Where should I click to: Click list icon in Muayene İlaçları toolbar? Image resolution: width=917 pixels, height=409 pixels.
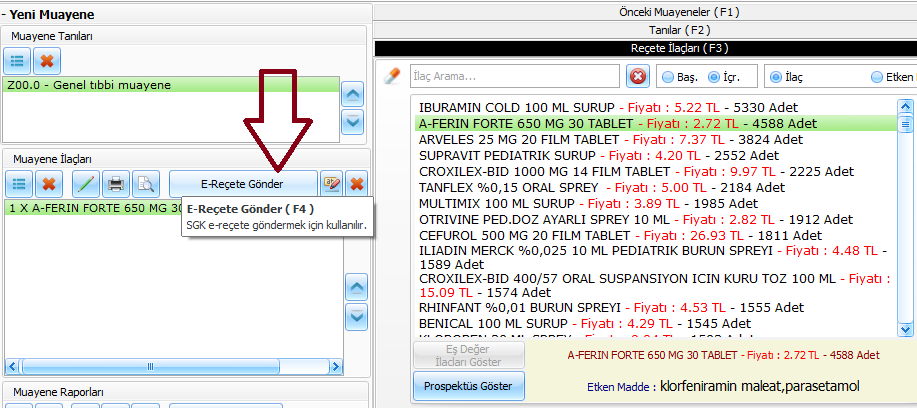pos(18,184)
